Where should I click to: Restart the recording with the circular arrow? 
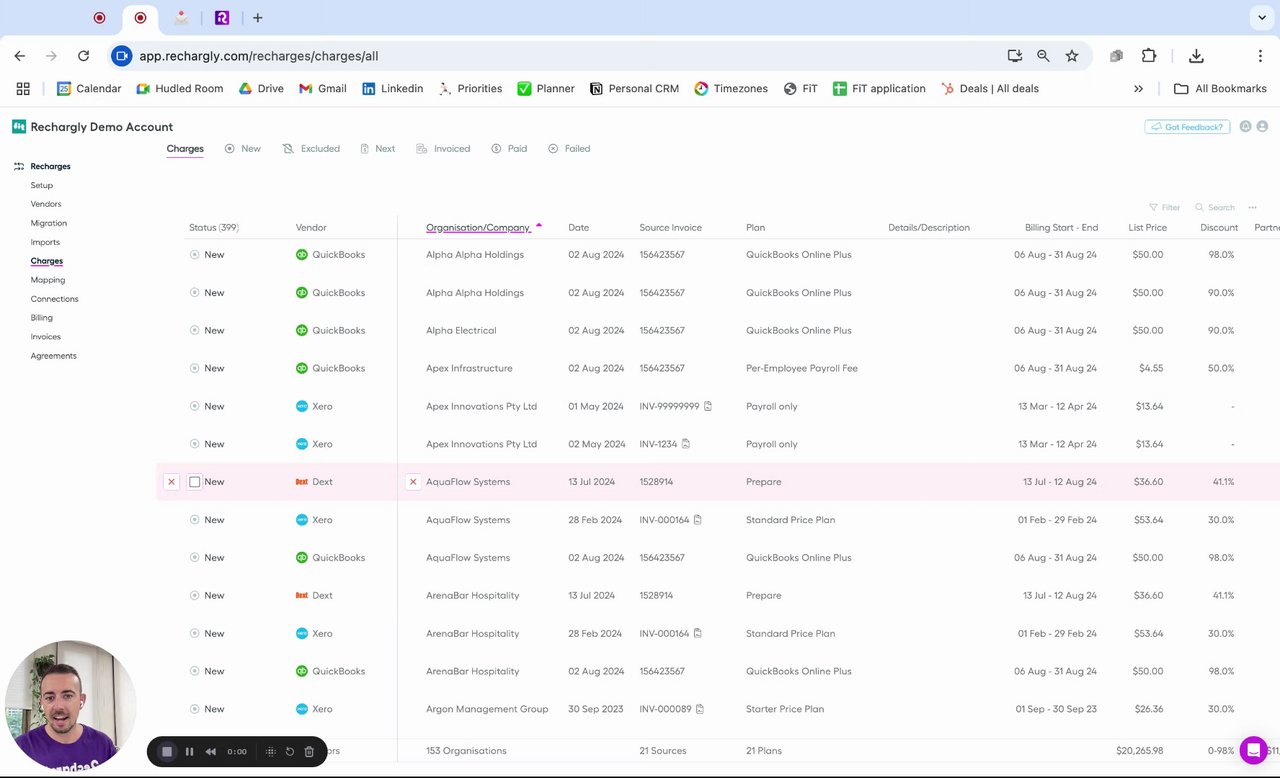290,751
